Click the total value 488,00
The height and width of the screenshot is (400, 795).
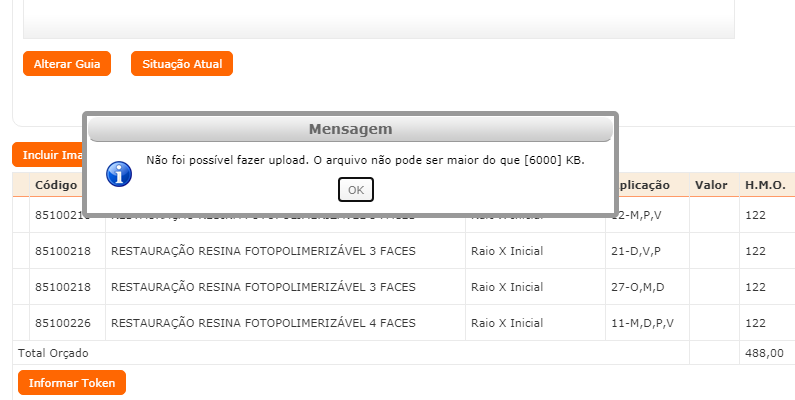764,353
